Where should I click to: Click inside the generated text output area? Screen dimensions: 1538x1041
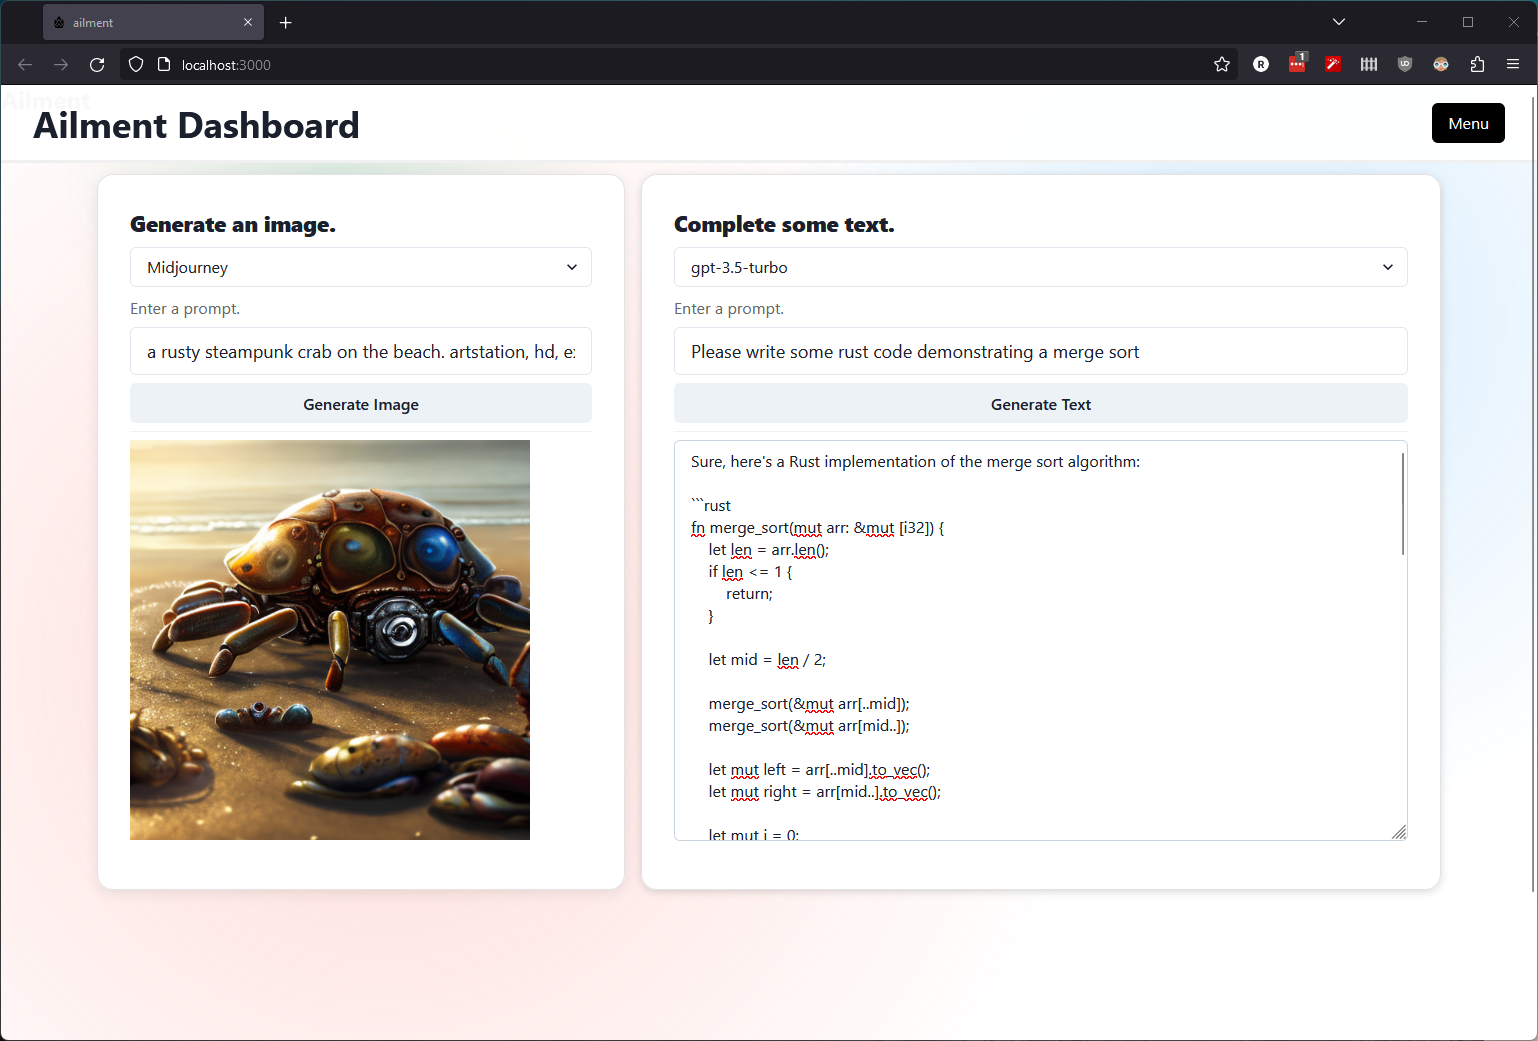1041,640
